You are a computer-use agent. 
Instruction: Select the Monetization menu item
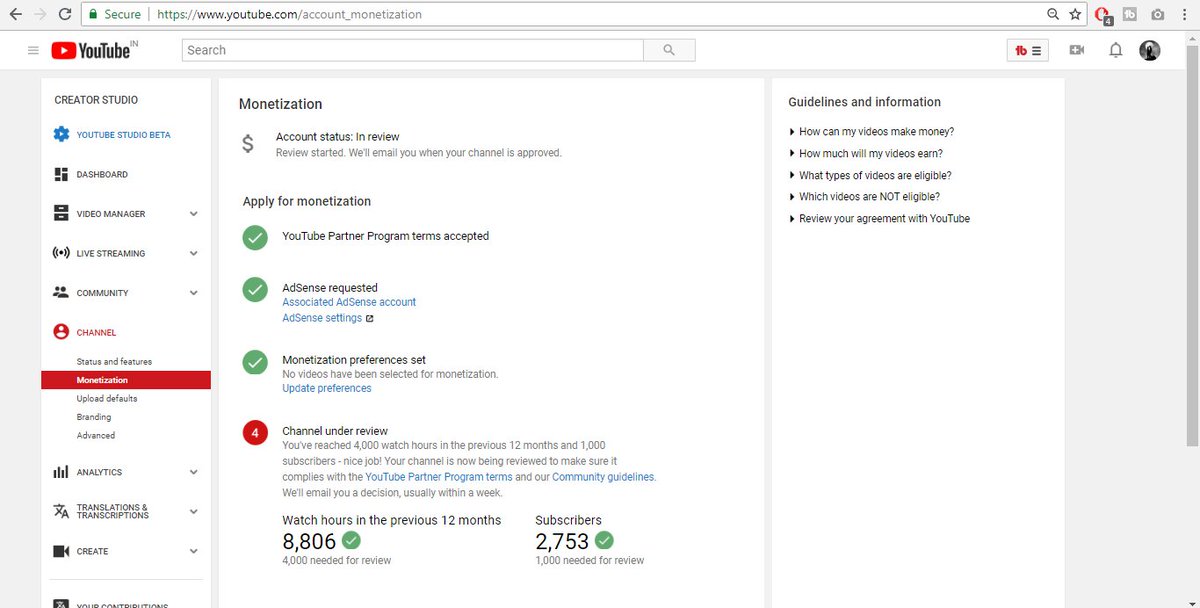point(126,380)
